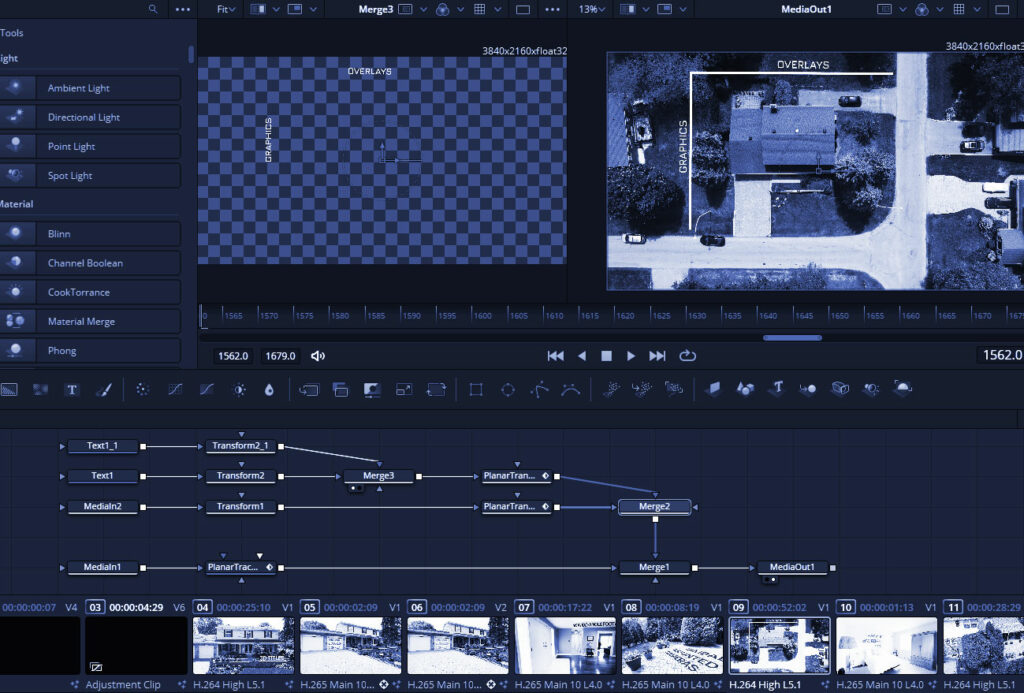Toggle the LUT button beside Merge3
Viewport: 1024px width, 693px height.
[x=406, y=9]
